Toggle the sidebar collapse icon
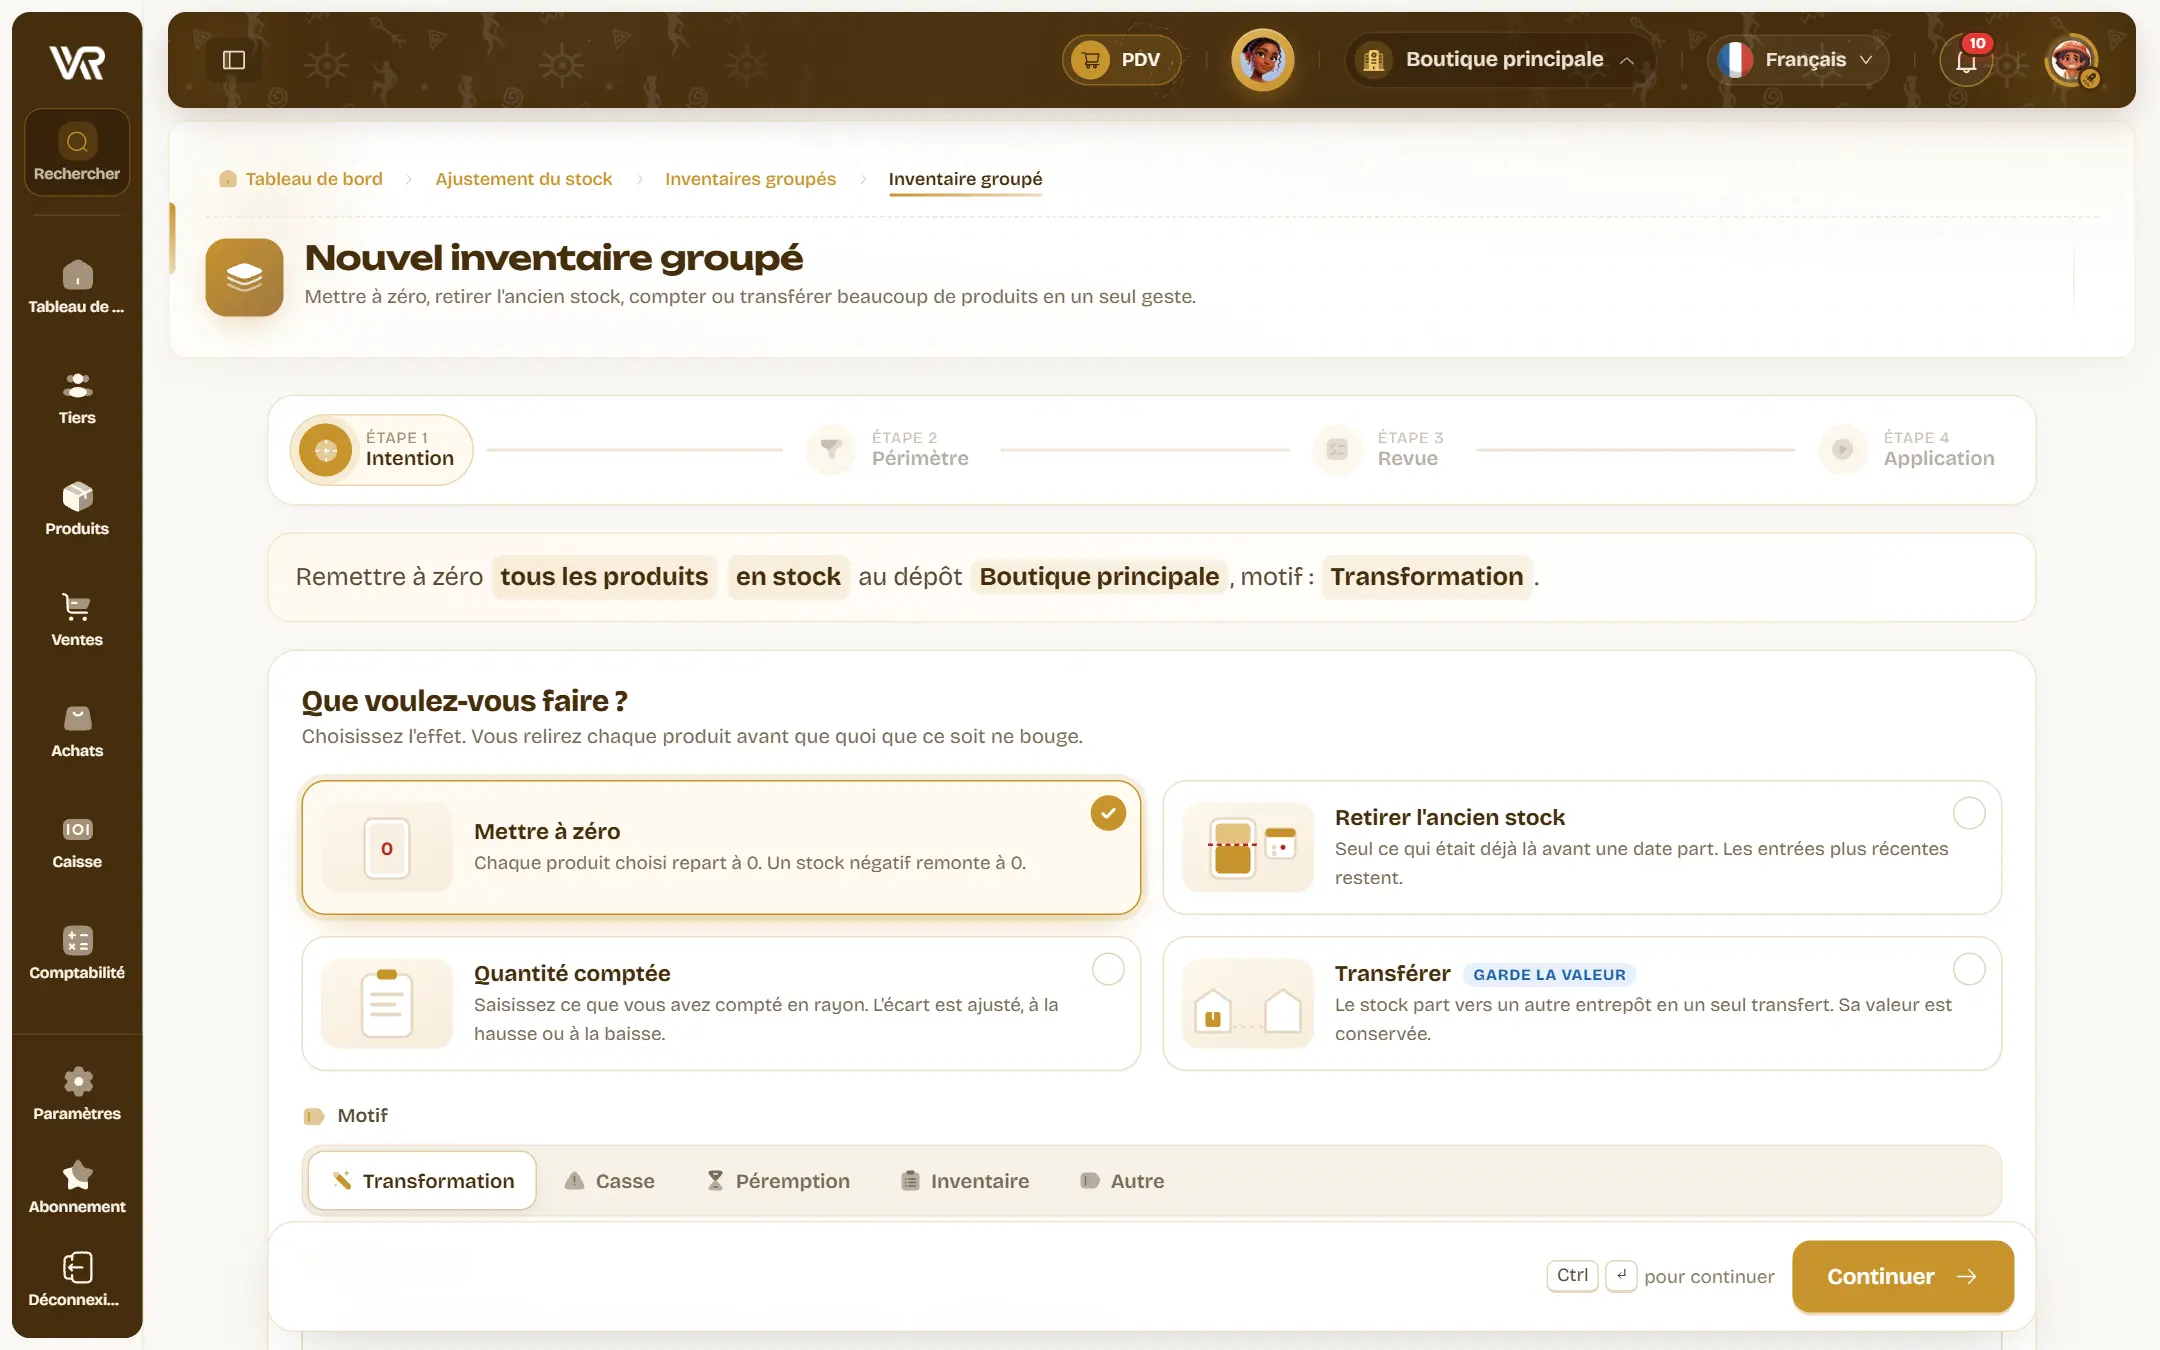 (234, 60)
